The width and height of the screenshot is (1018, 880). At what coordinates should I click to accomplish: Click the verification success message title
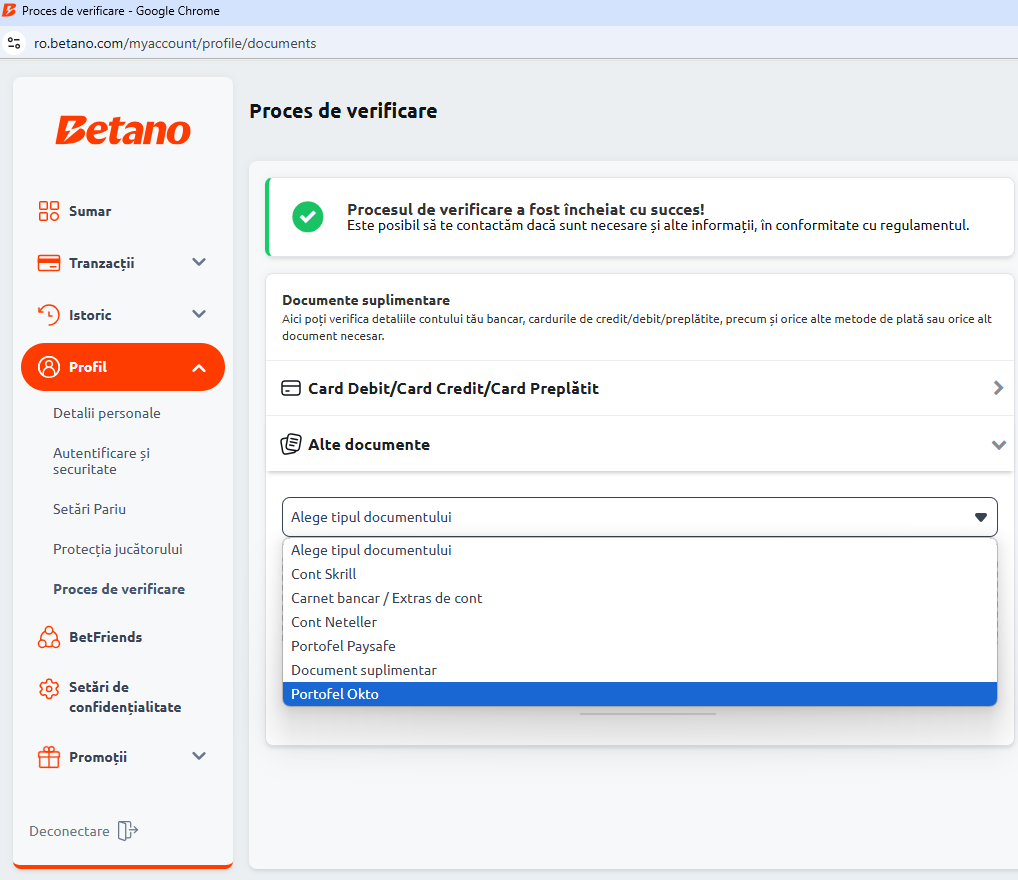526,209
